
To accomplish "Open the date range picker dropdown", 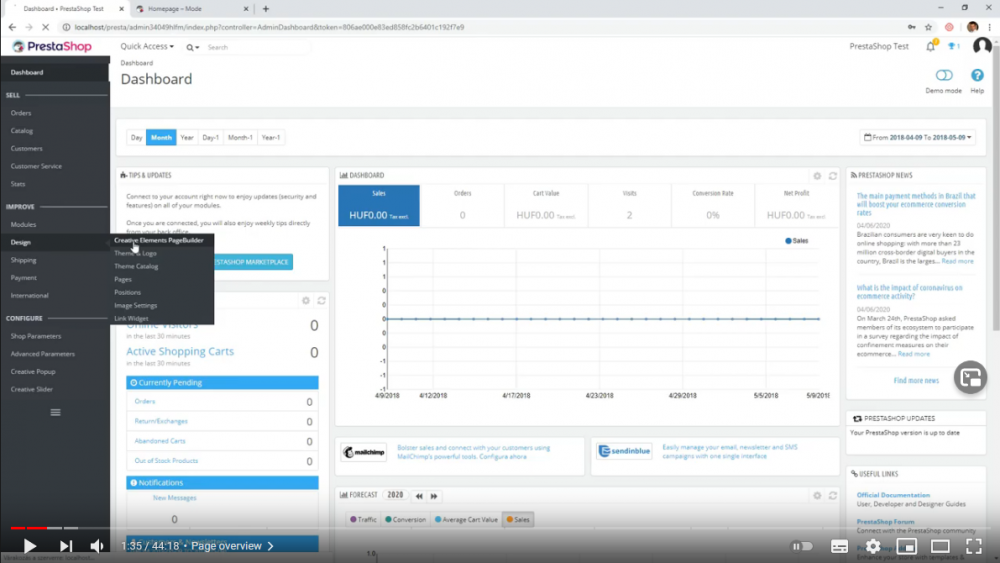I will [917, 137].
